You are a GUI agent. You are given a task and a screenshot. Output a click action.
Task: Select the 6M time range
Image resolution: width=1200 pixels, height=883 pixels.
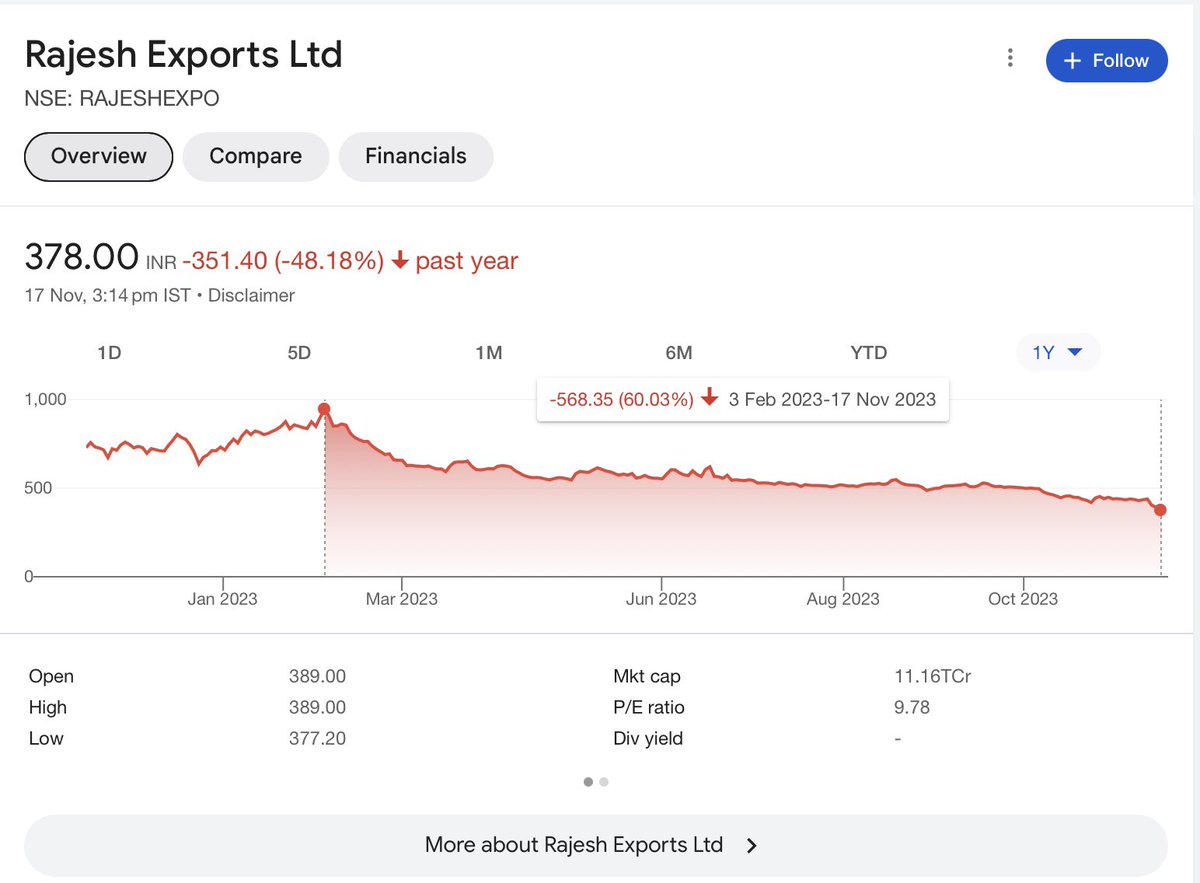pos(678,352)
